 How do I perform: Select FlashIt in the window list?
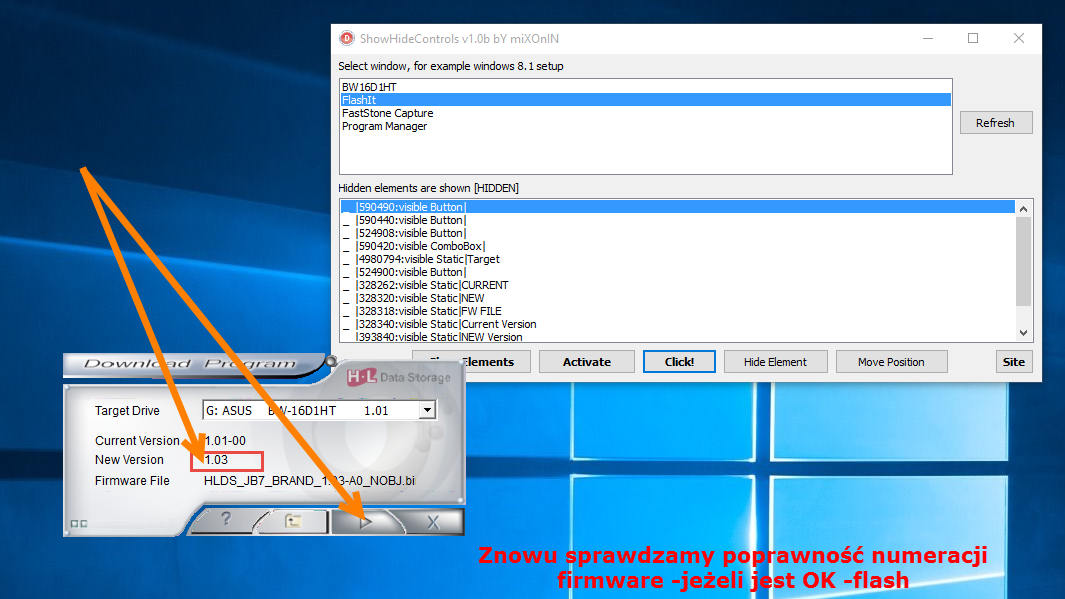point(645,100)
